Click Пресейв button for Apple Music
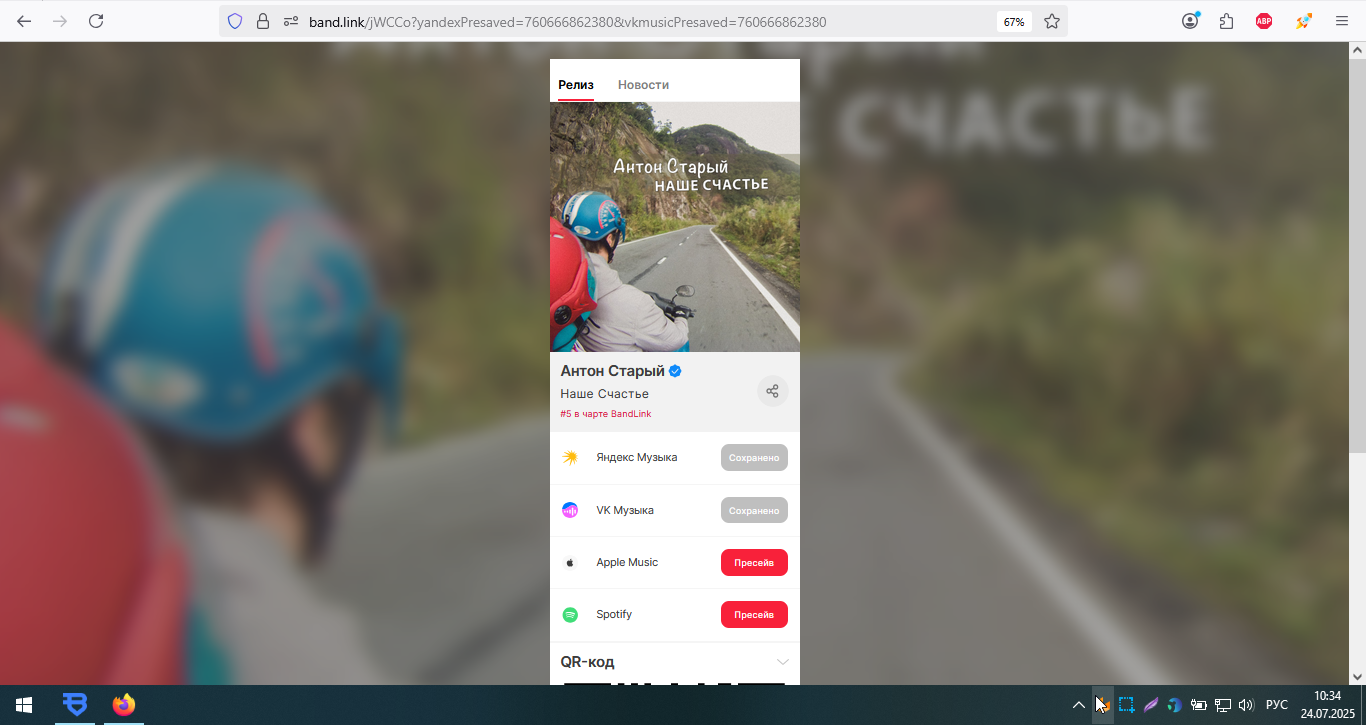The width and height of the screenshot is (1366, 725). tap(754, 563)
